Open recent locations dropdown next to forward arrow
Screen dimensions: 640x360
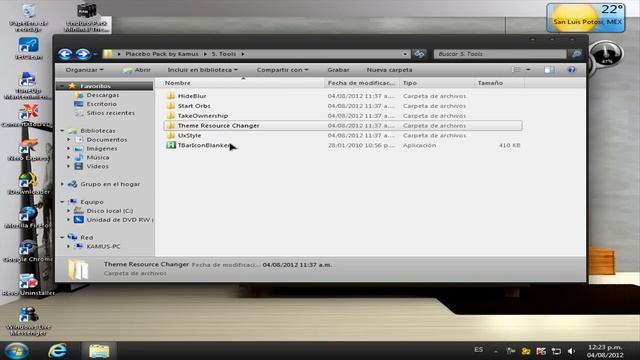[x=95, y=54]
